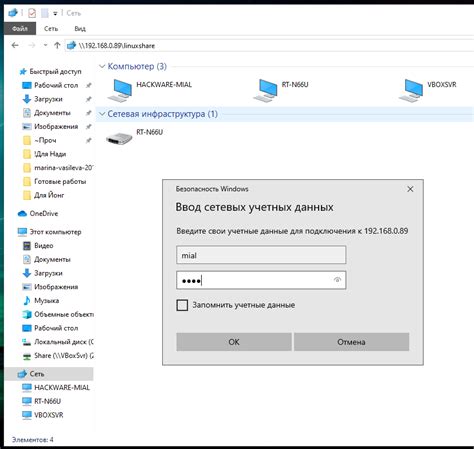This screenshot has height=449, width=474.
Task: Select the VBOXSVR computer icon
Action: tap(411, 90)
